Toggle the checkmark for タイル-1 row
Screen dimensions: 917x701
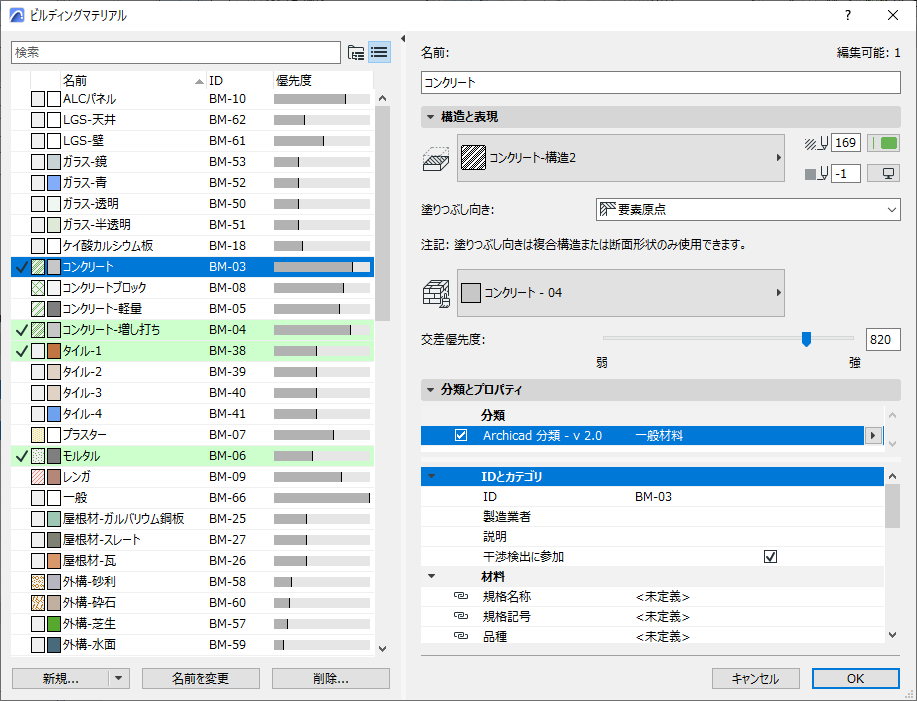[x=22, y=351]
